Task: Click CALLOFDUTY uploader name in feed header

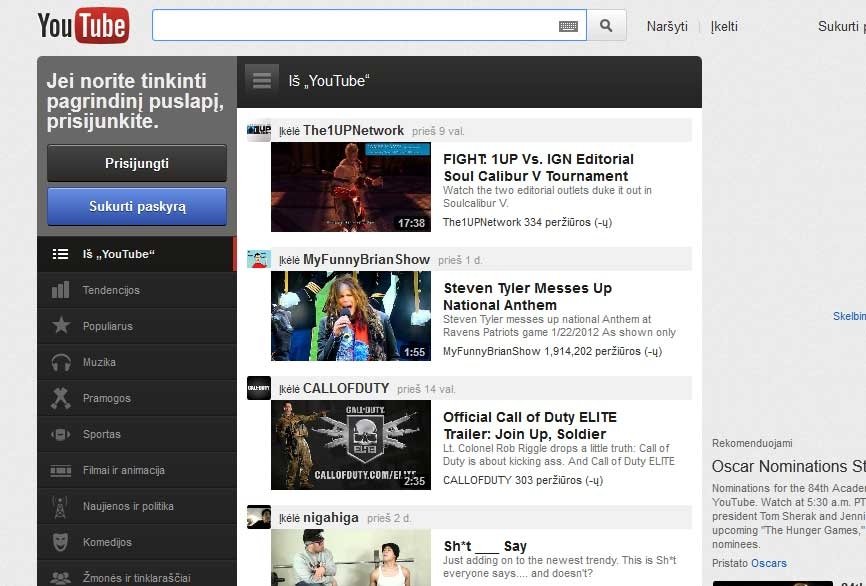Action: pos(346,388)
